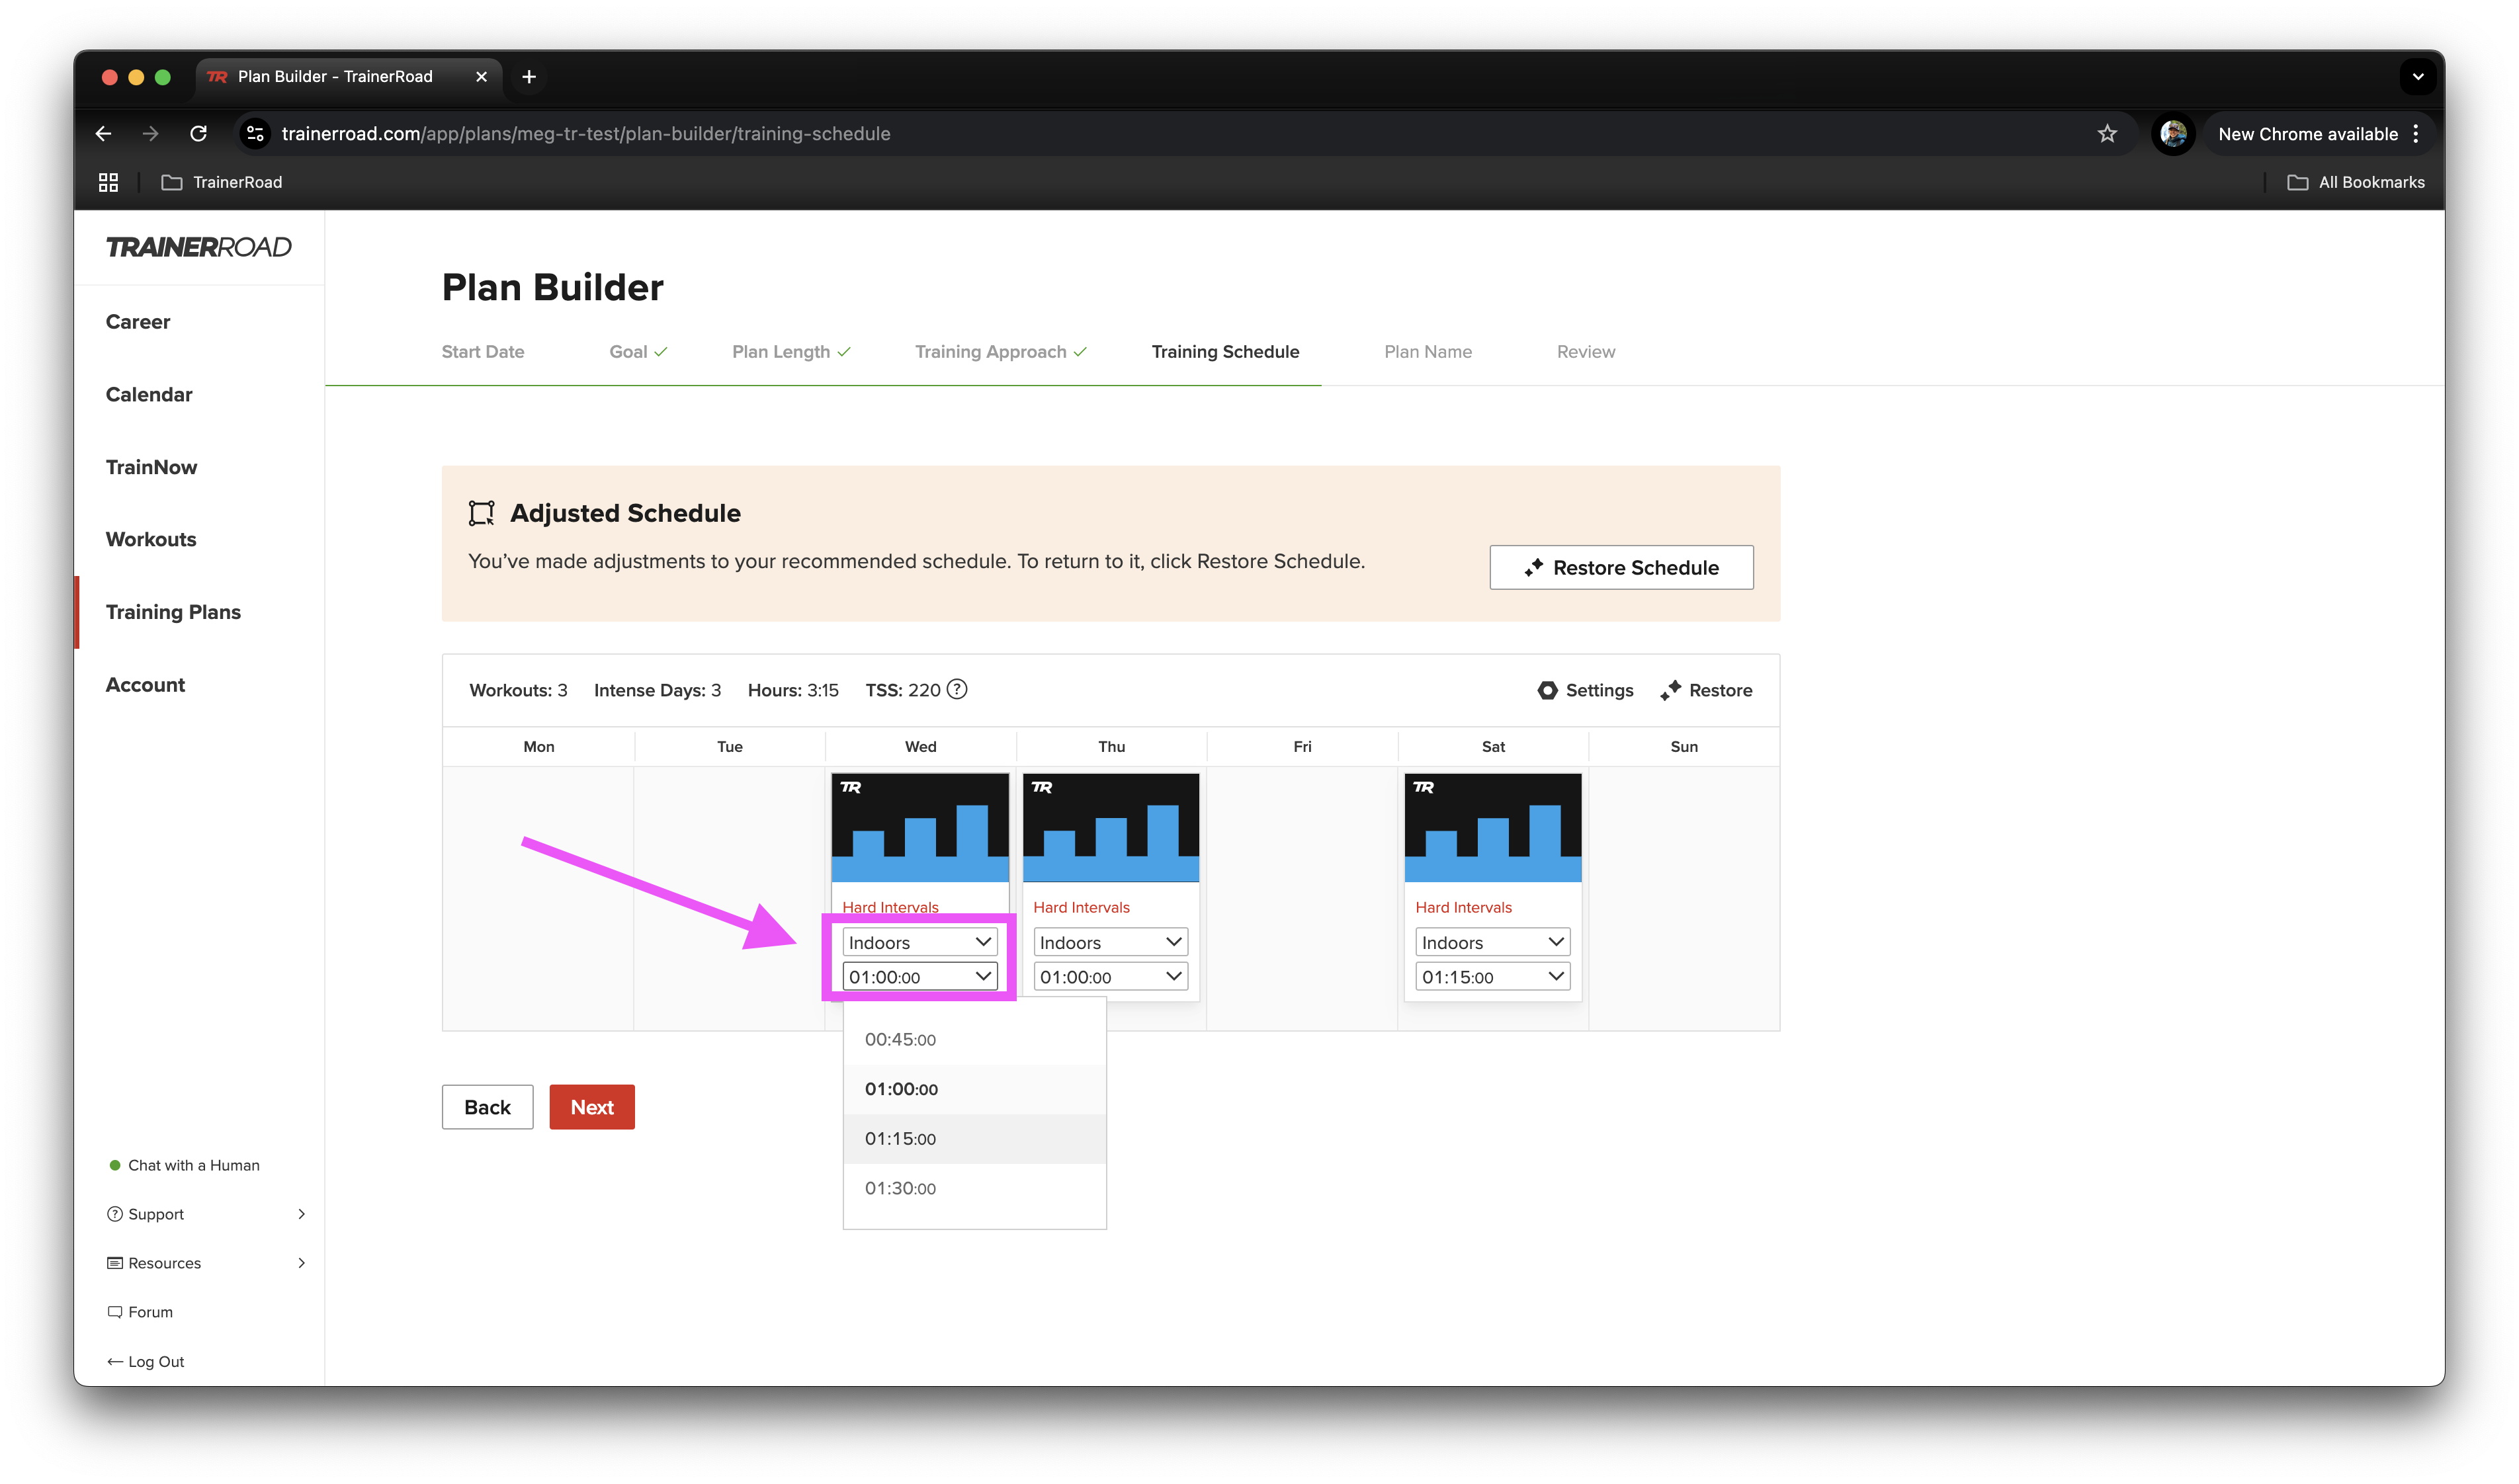Open Wednesday workout thumbnail
2519x1484 pixels.
pyautogui.click(x=919, y=828)
